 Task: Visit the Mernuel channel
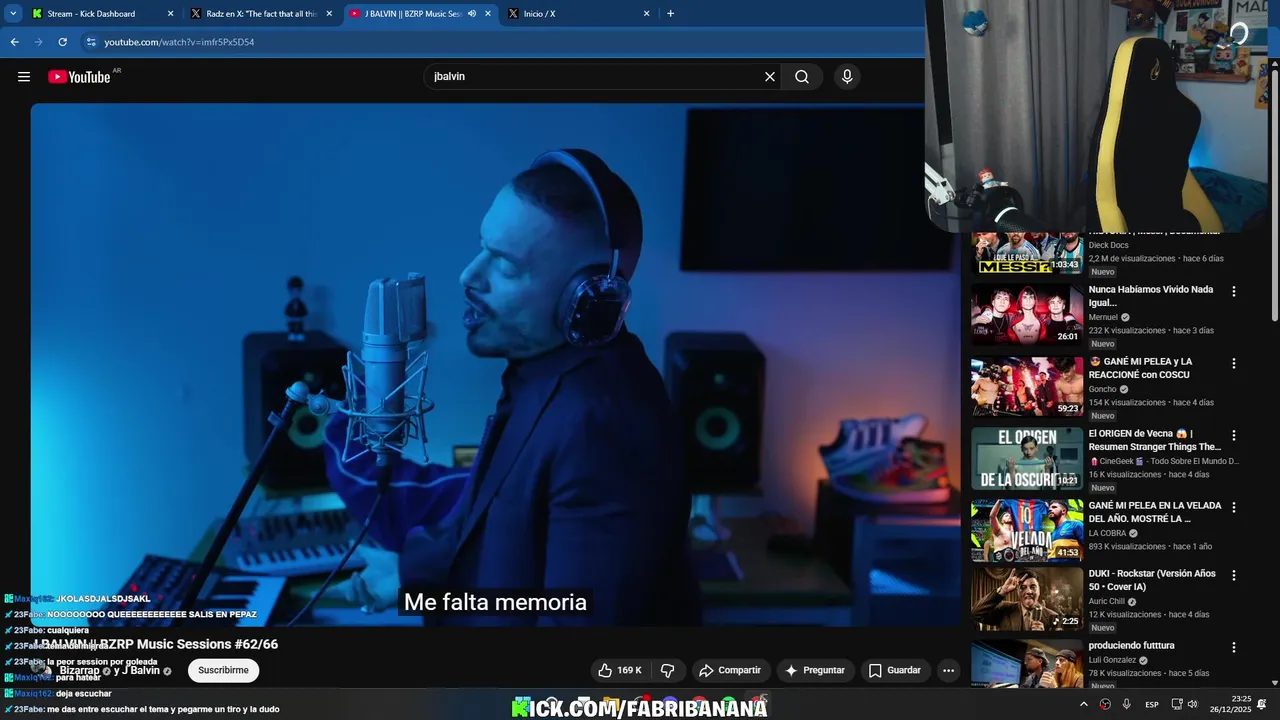[1103, 317]
